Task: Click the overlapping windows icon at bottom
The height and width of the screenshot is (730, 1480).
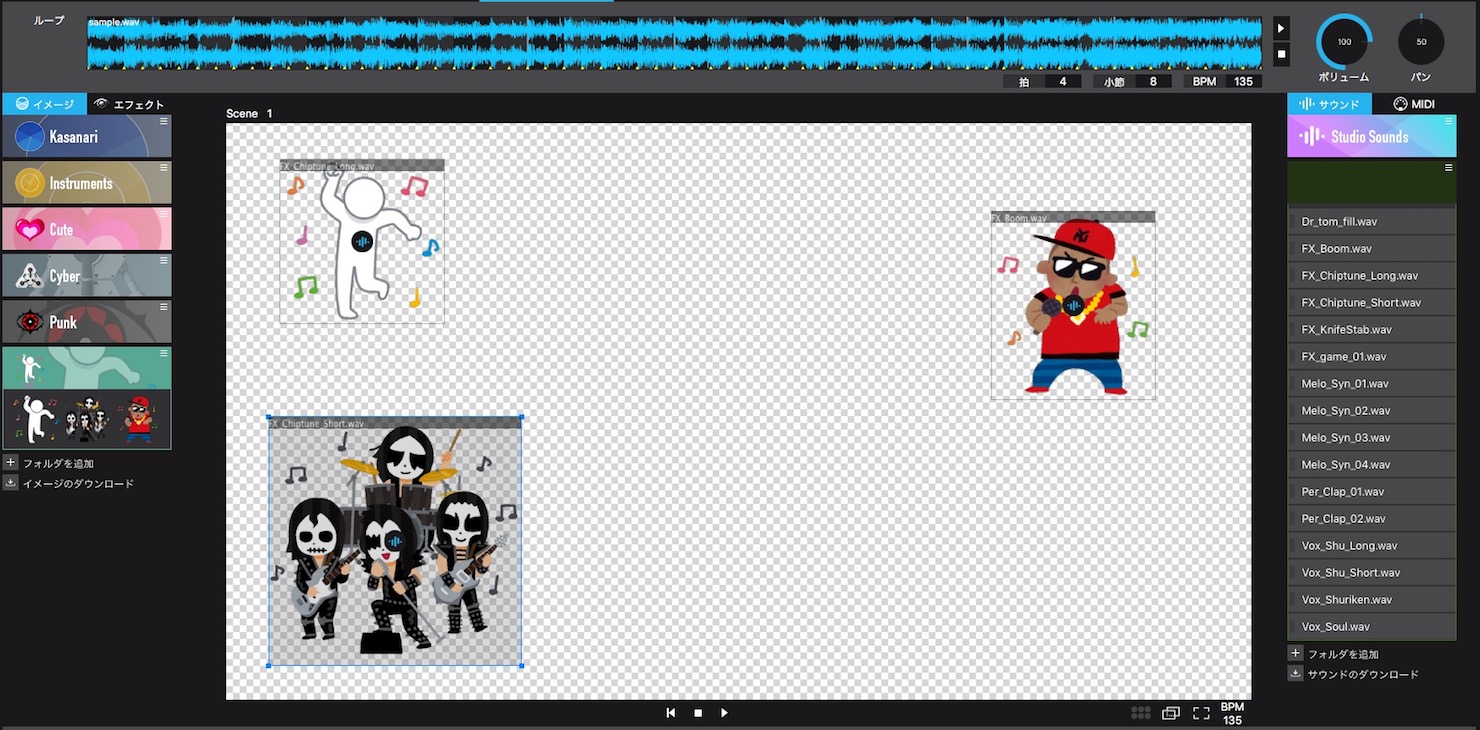Action: pyautogui.click(x=1171, y=713)
